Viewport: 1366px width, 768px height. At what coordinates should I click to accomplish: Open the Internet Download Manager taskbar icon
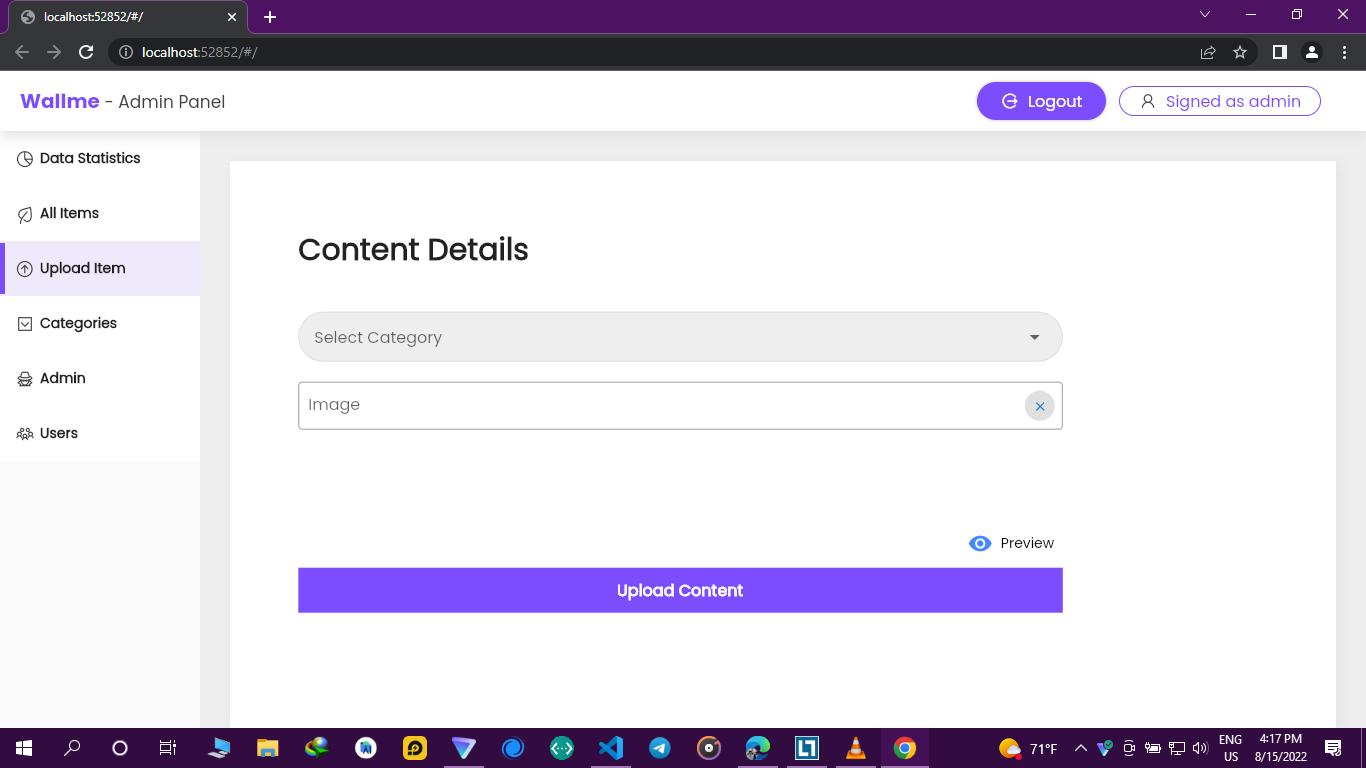[317, 748]
